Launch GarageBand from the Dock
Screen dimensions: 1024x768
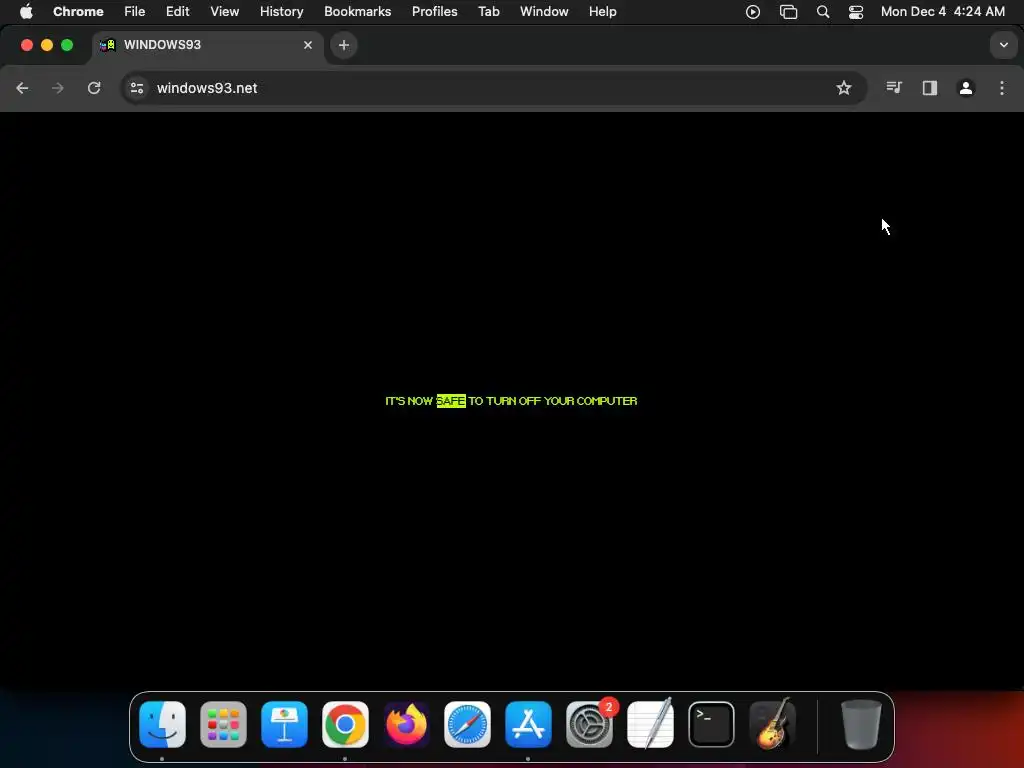tap(773, 724)
